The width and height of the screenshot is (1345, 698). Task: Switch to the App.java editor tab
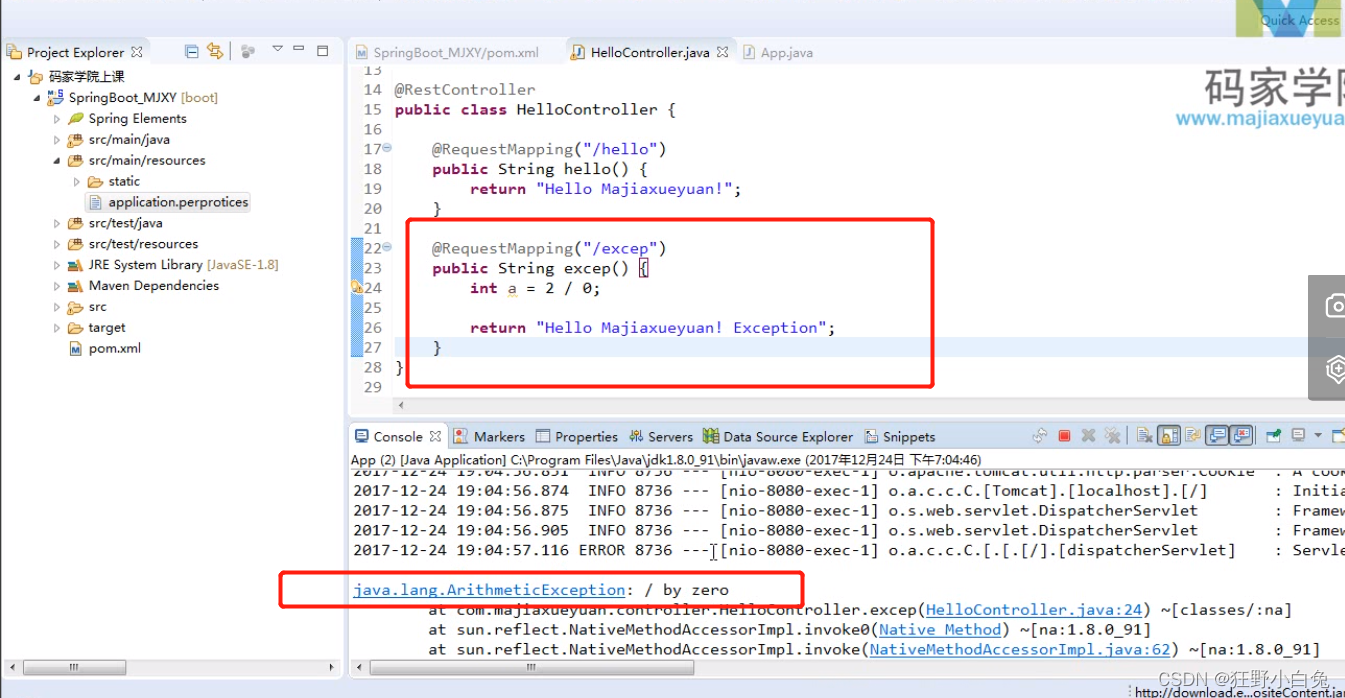click(778, 52)
